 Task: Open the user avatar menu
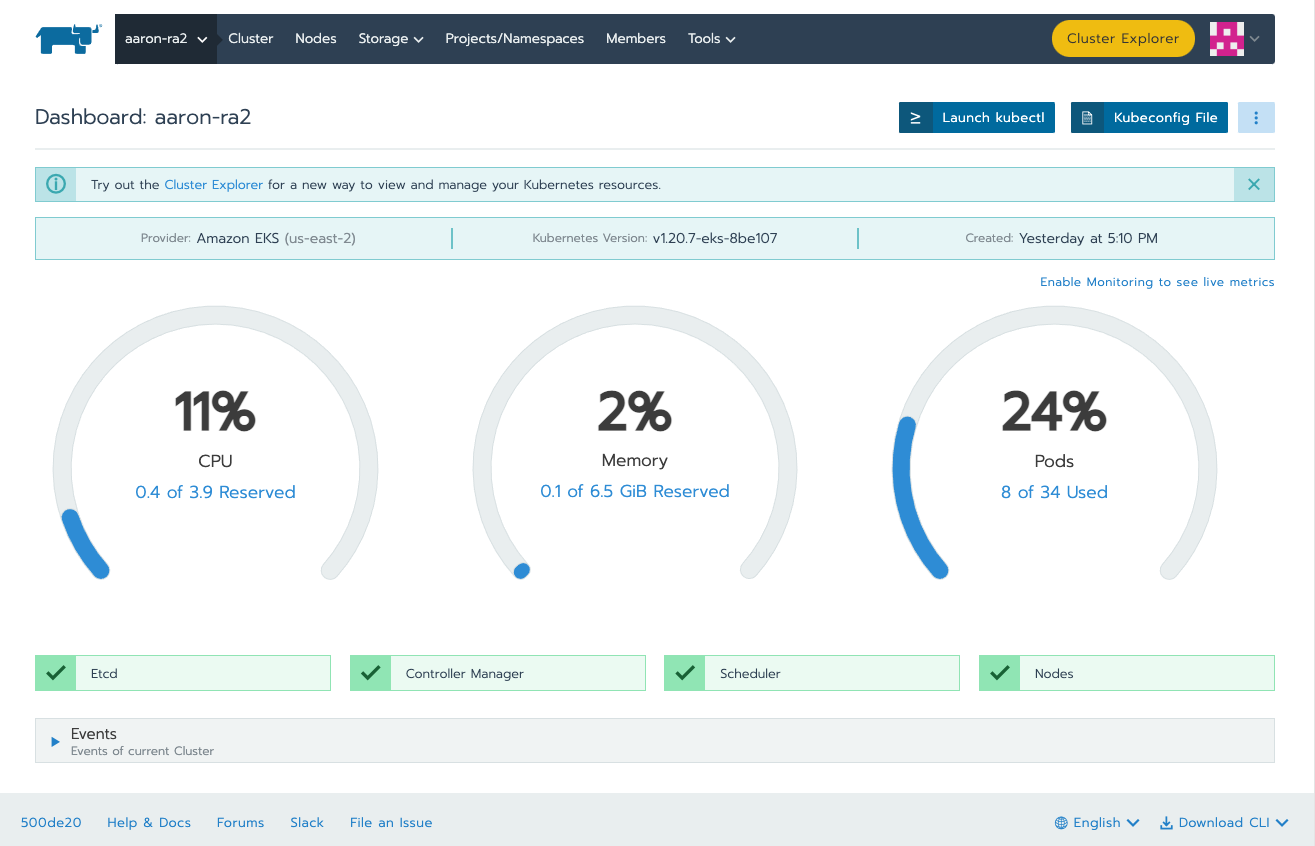point(1226,38)
